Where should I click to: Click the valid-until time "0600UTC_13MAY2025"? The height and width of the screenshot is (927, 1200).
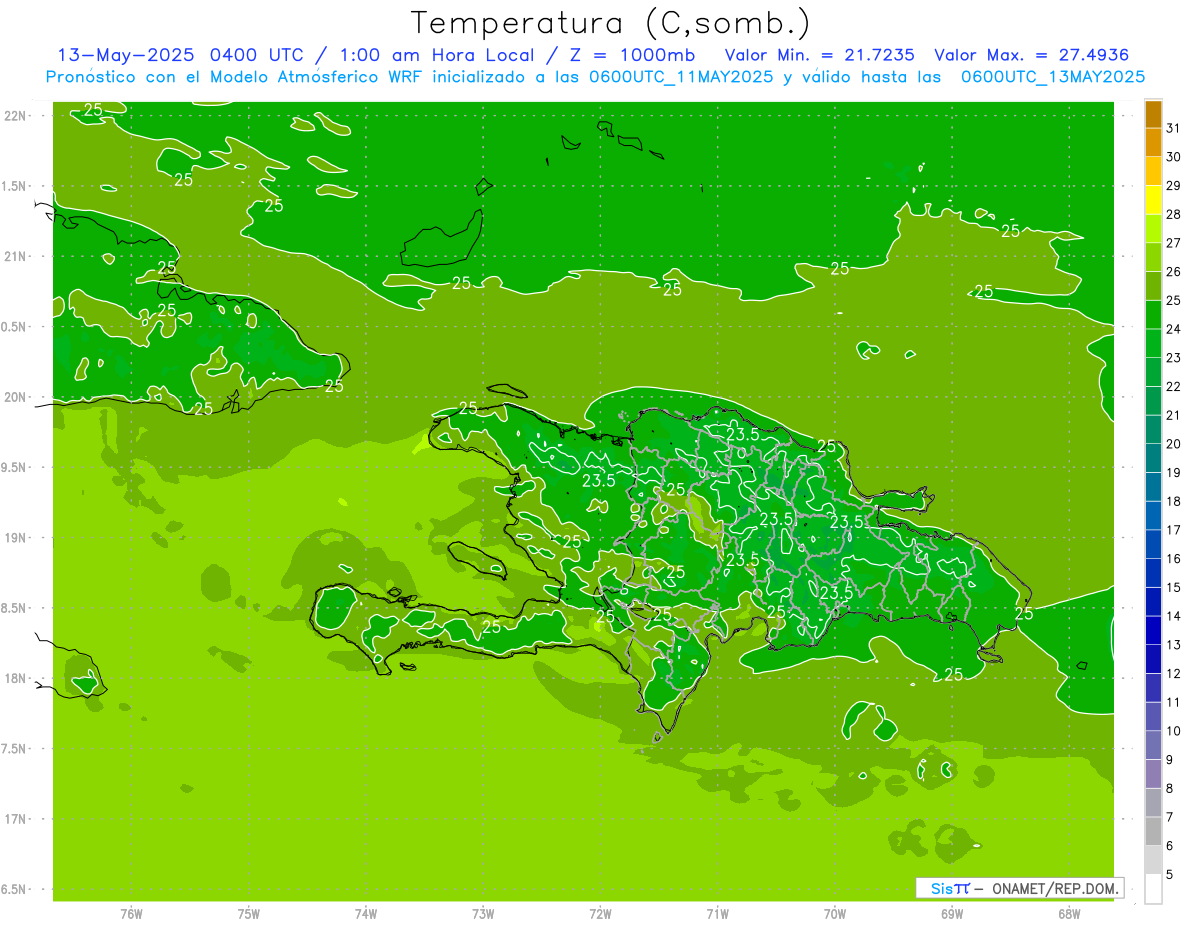pyautogui.click(x=1052, y=77)
